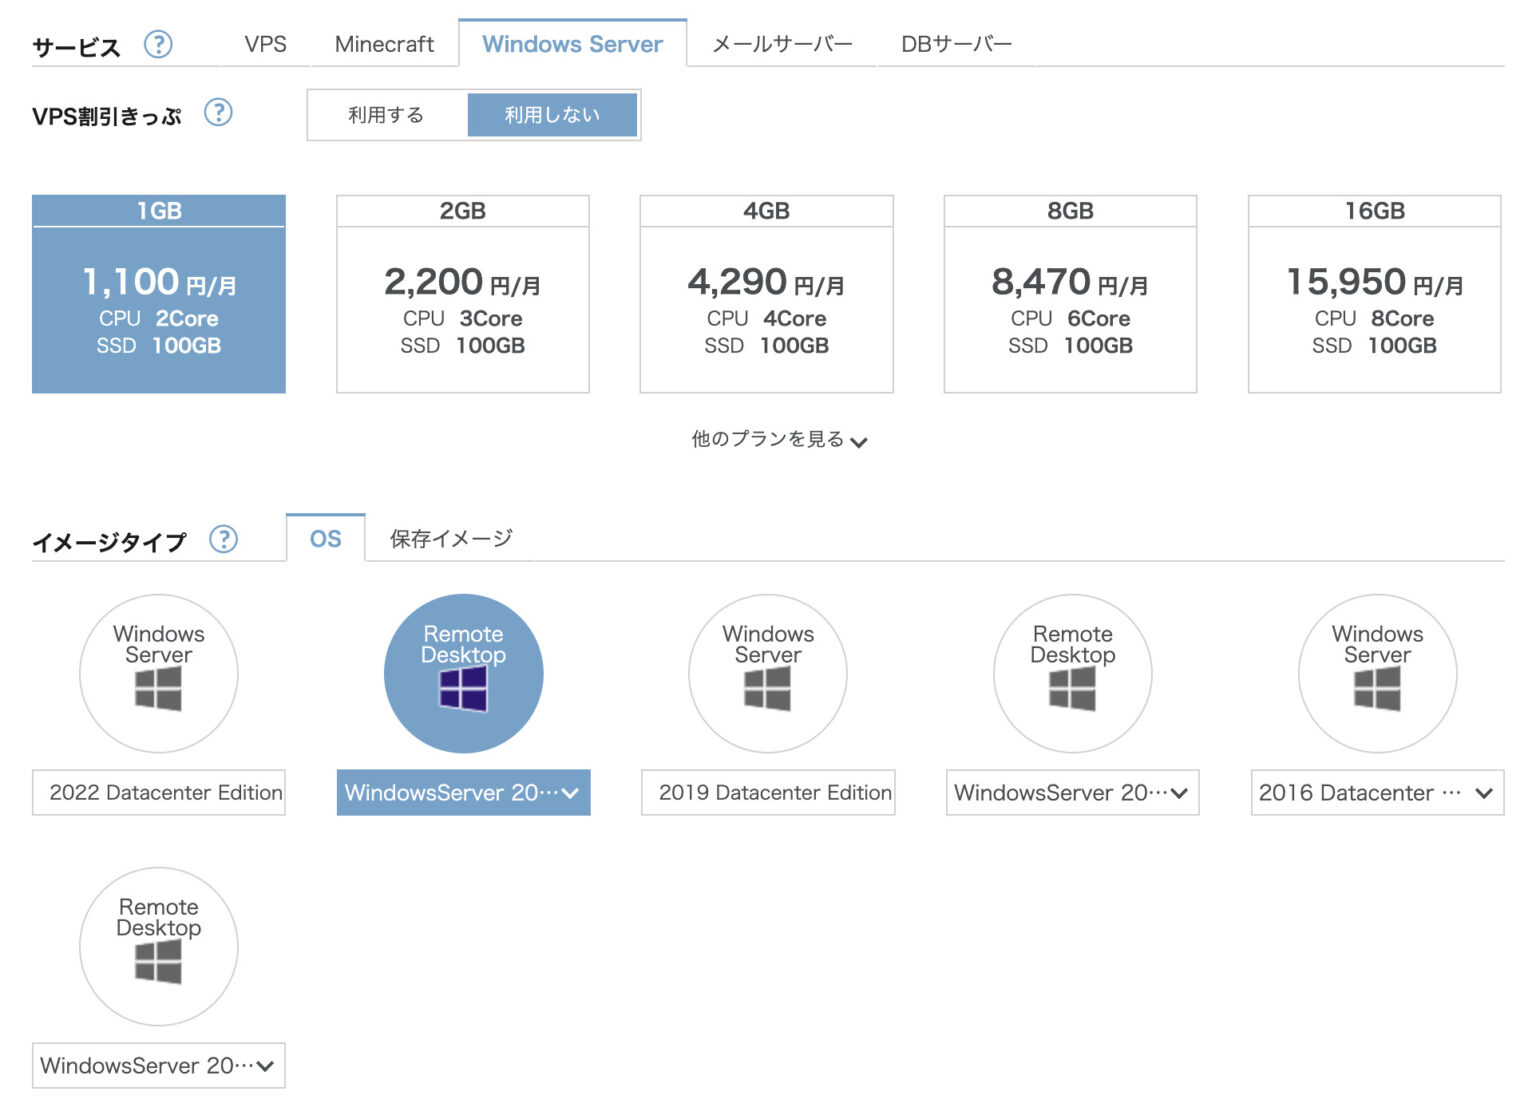The width and height of the screenshot is (1536, 1103).
Task: Open the 2016 Datacenter edition dropdown
Action: [x=1377, y=792]
